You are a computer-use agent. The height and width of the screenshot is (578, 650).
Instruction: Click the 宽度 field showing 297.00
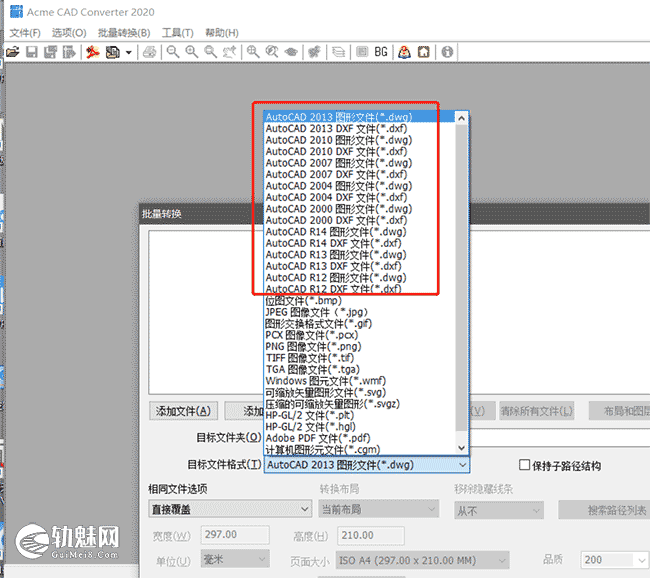[235, 535]
